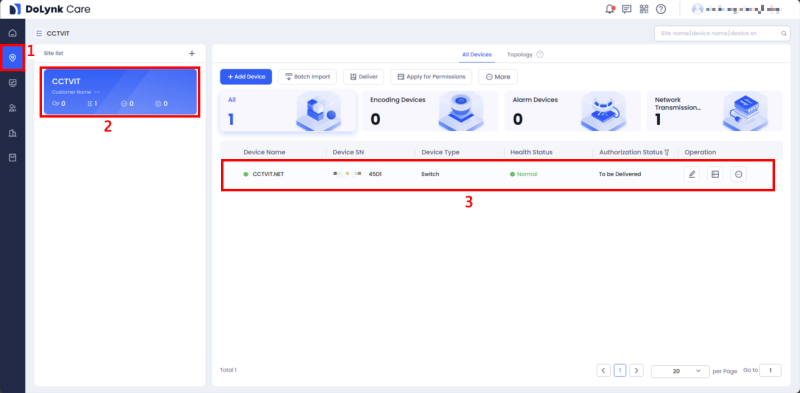Open more operations circle icon for CCTVIT.NET

coord(738,174)
